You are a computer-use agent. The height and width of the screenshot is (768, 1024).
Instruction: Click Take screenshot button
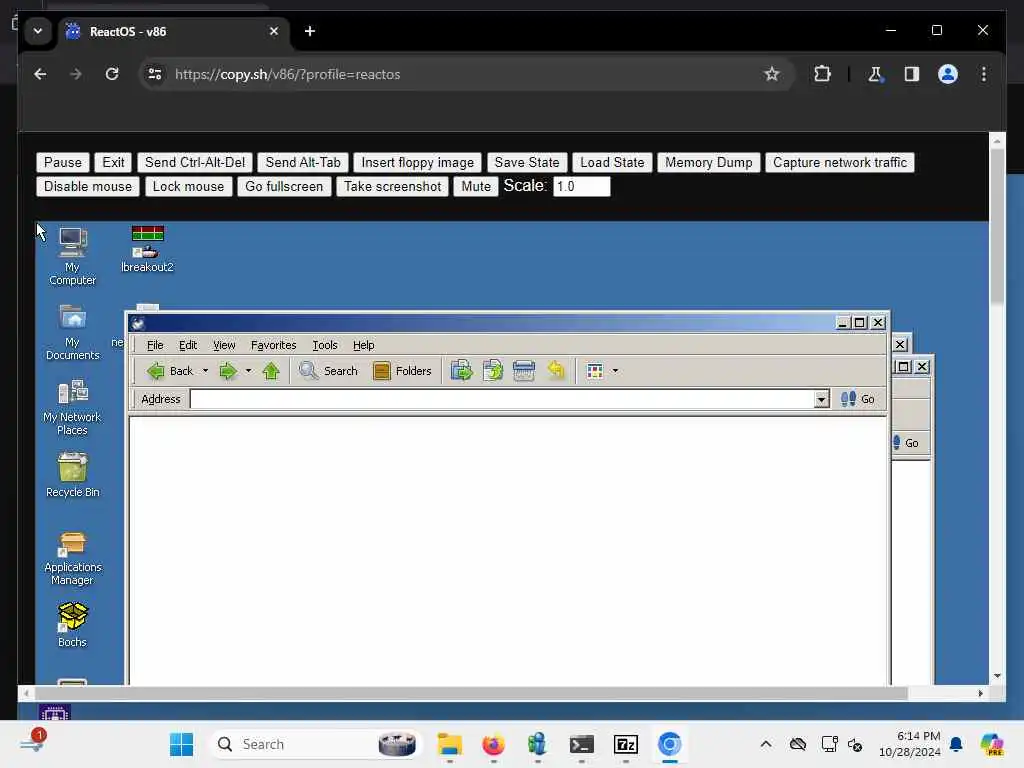click(392, 187)
